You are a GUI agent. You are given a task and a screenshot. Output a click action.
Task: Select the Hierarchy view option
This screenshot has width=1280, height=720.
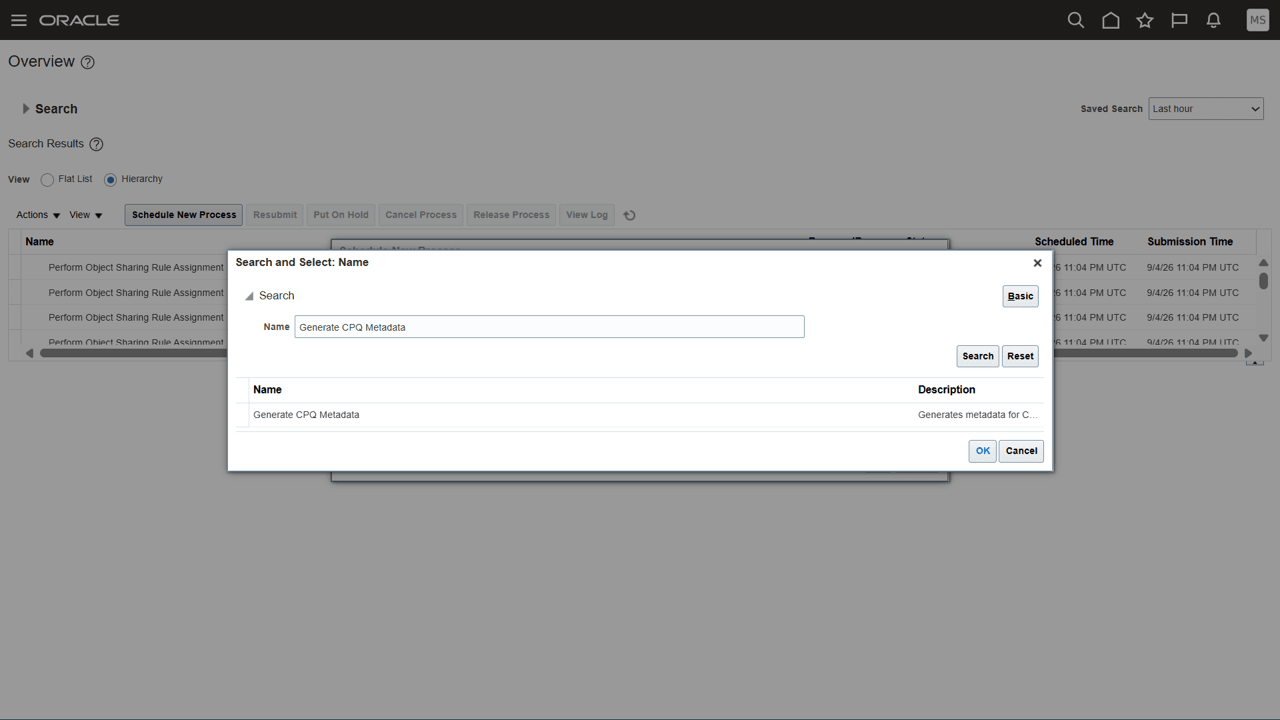tap(110, 180)
